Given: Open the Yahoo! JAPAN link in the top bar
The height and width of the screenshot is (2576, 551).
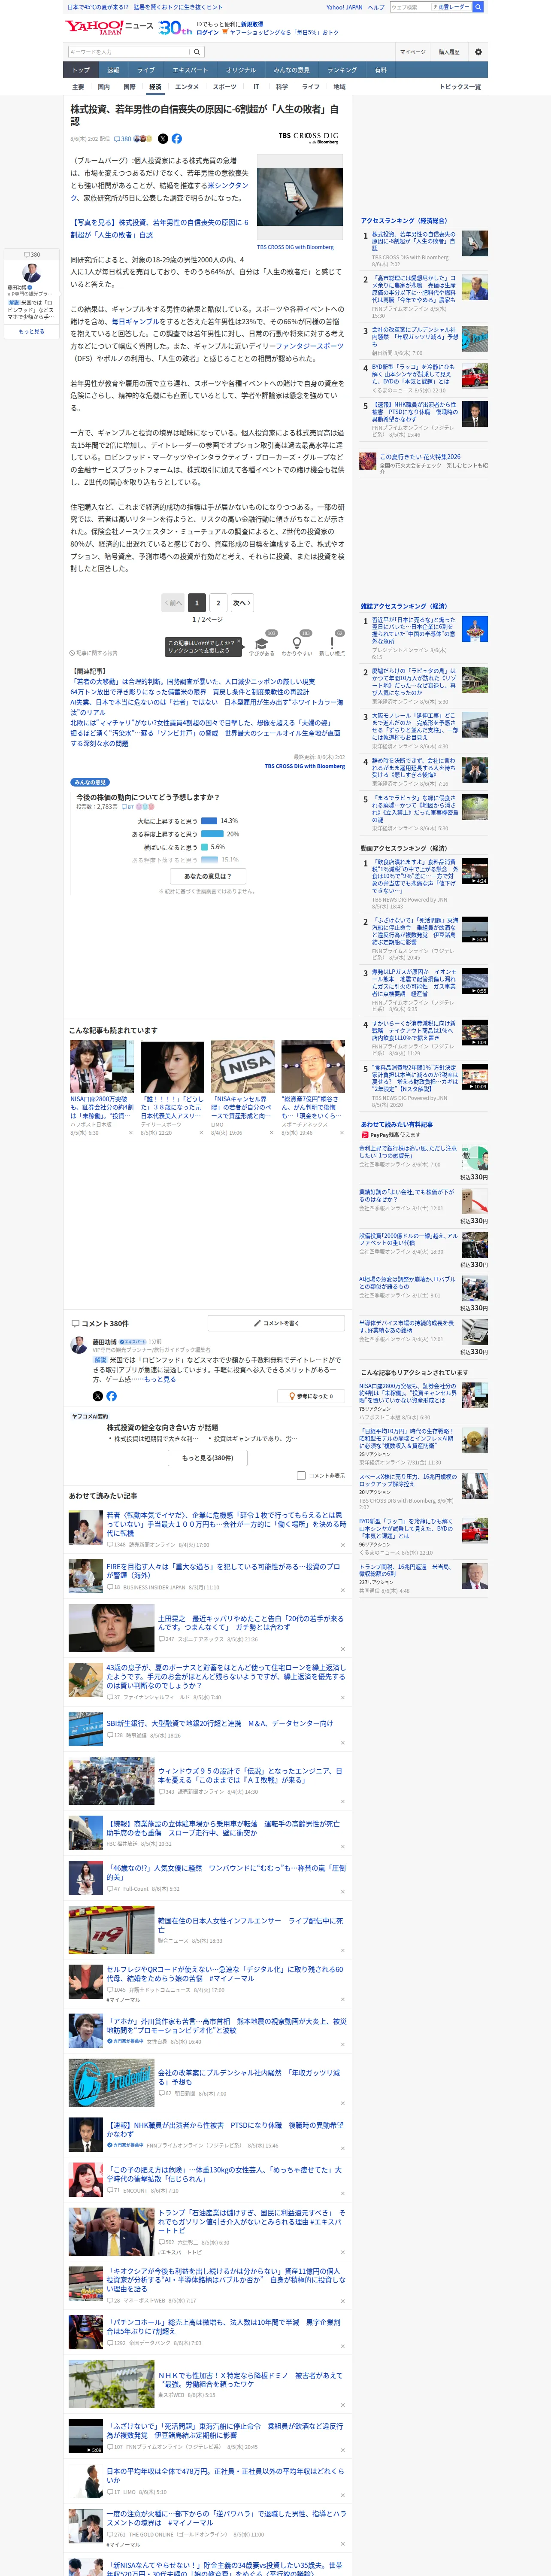Looking at the screenshot, I should [344, 7].
